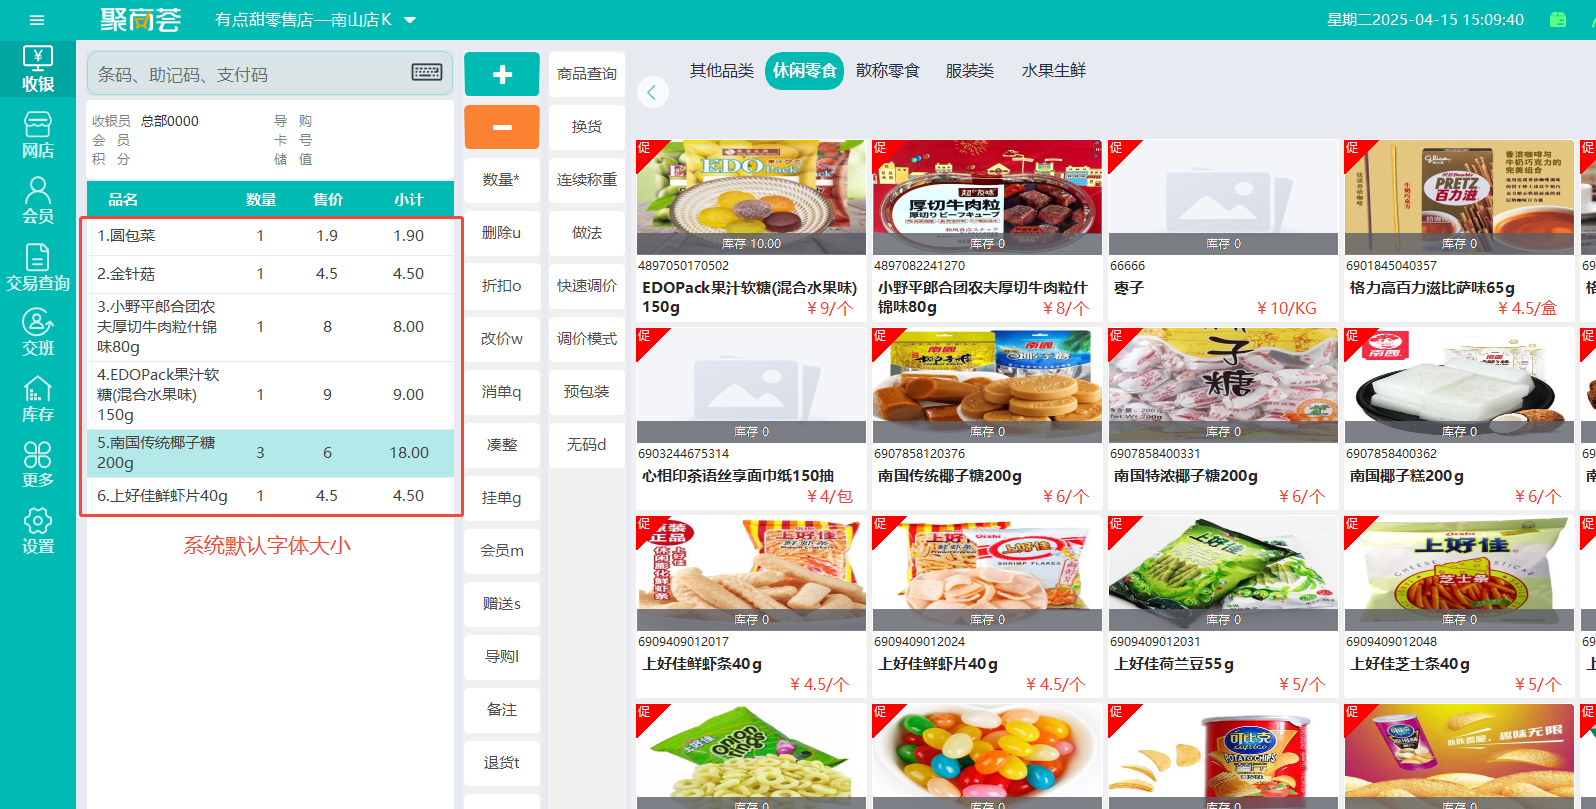Add 上好佳鲜虾条40g product card
This screenshot has width=1596, height=809.
click(751, 606)
